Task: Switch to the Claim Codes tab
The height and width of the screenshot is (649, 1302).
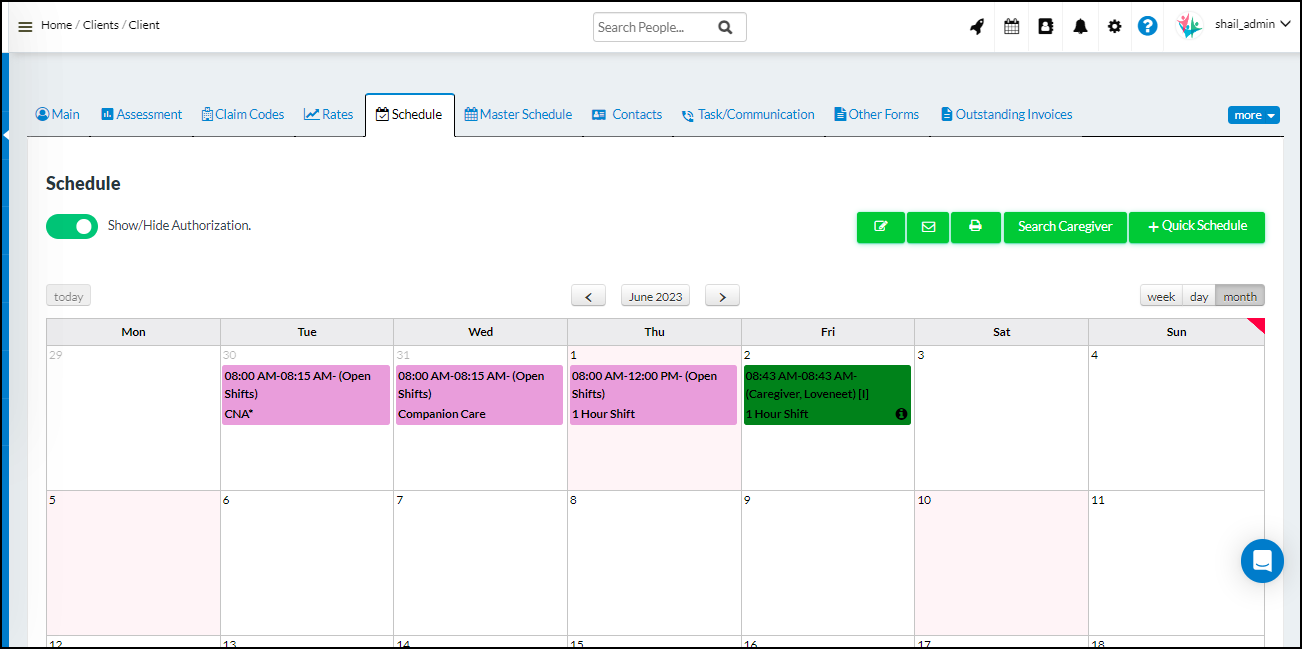Action: 243,115
